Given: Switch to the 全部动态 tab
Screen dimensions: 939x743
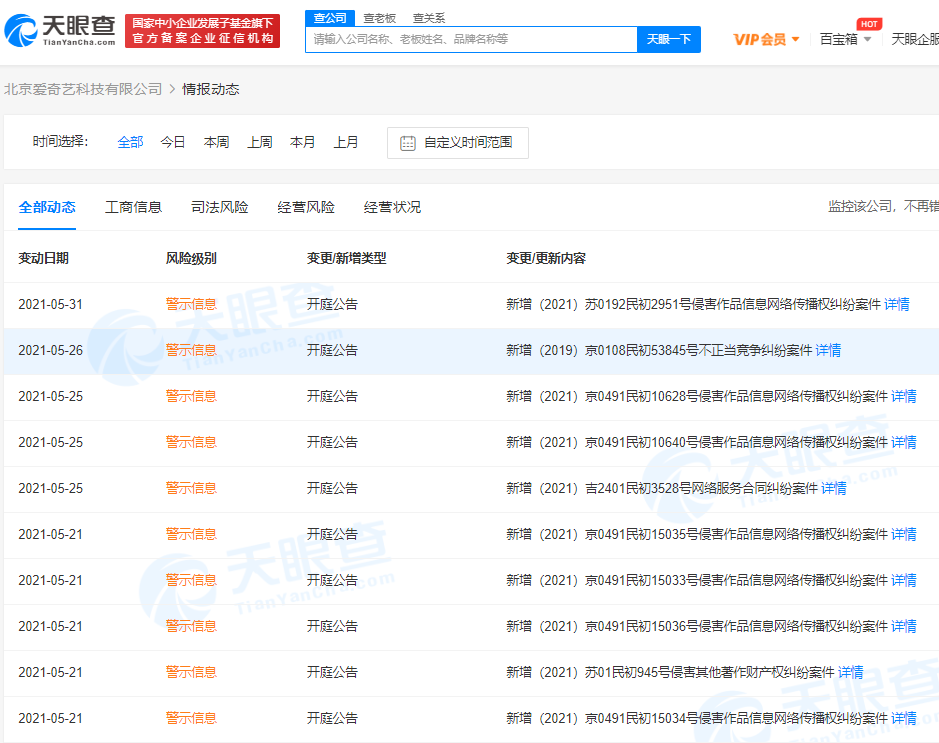Looking at the screenshot, I should click(47, 208).
